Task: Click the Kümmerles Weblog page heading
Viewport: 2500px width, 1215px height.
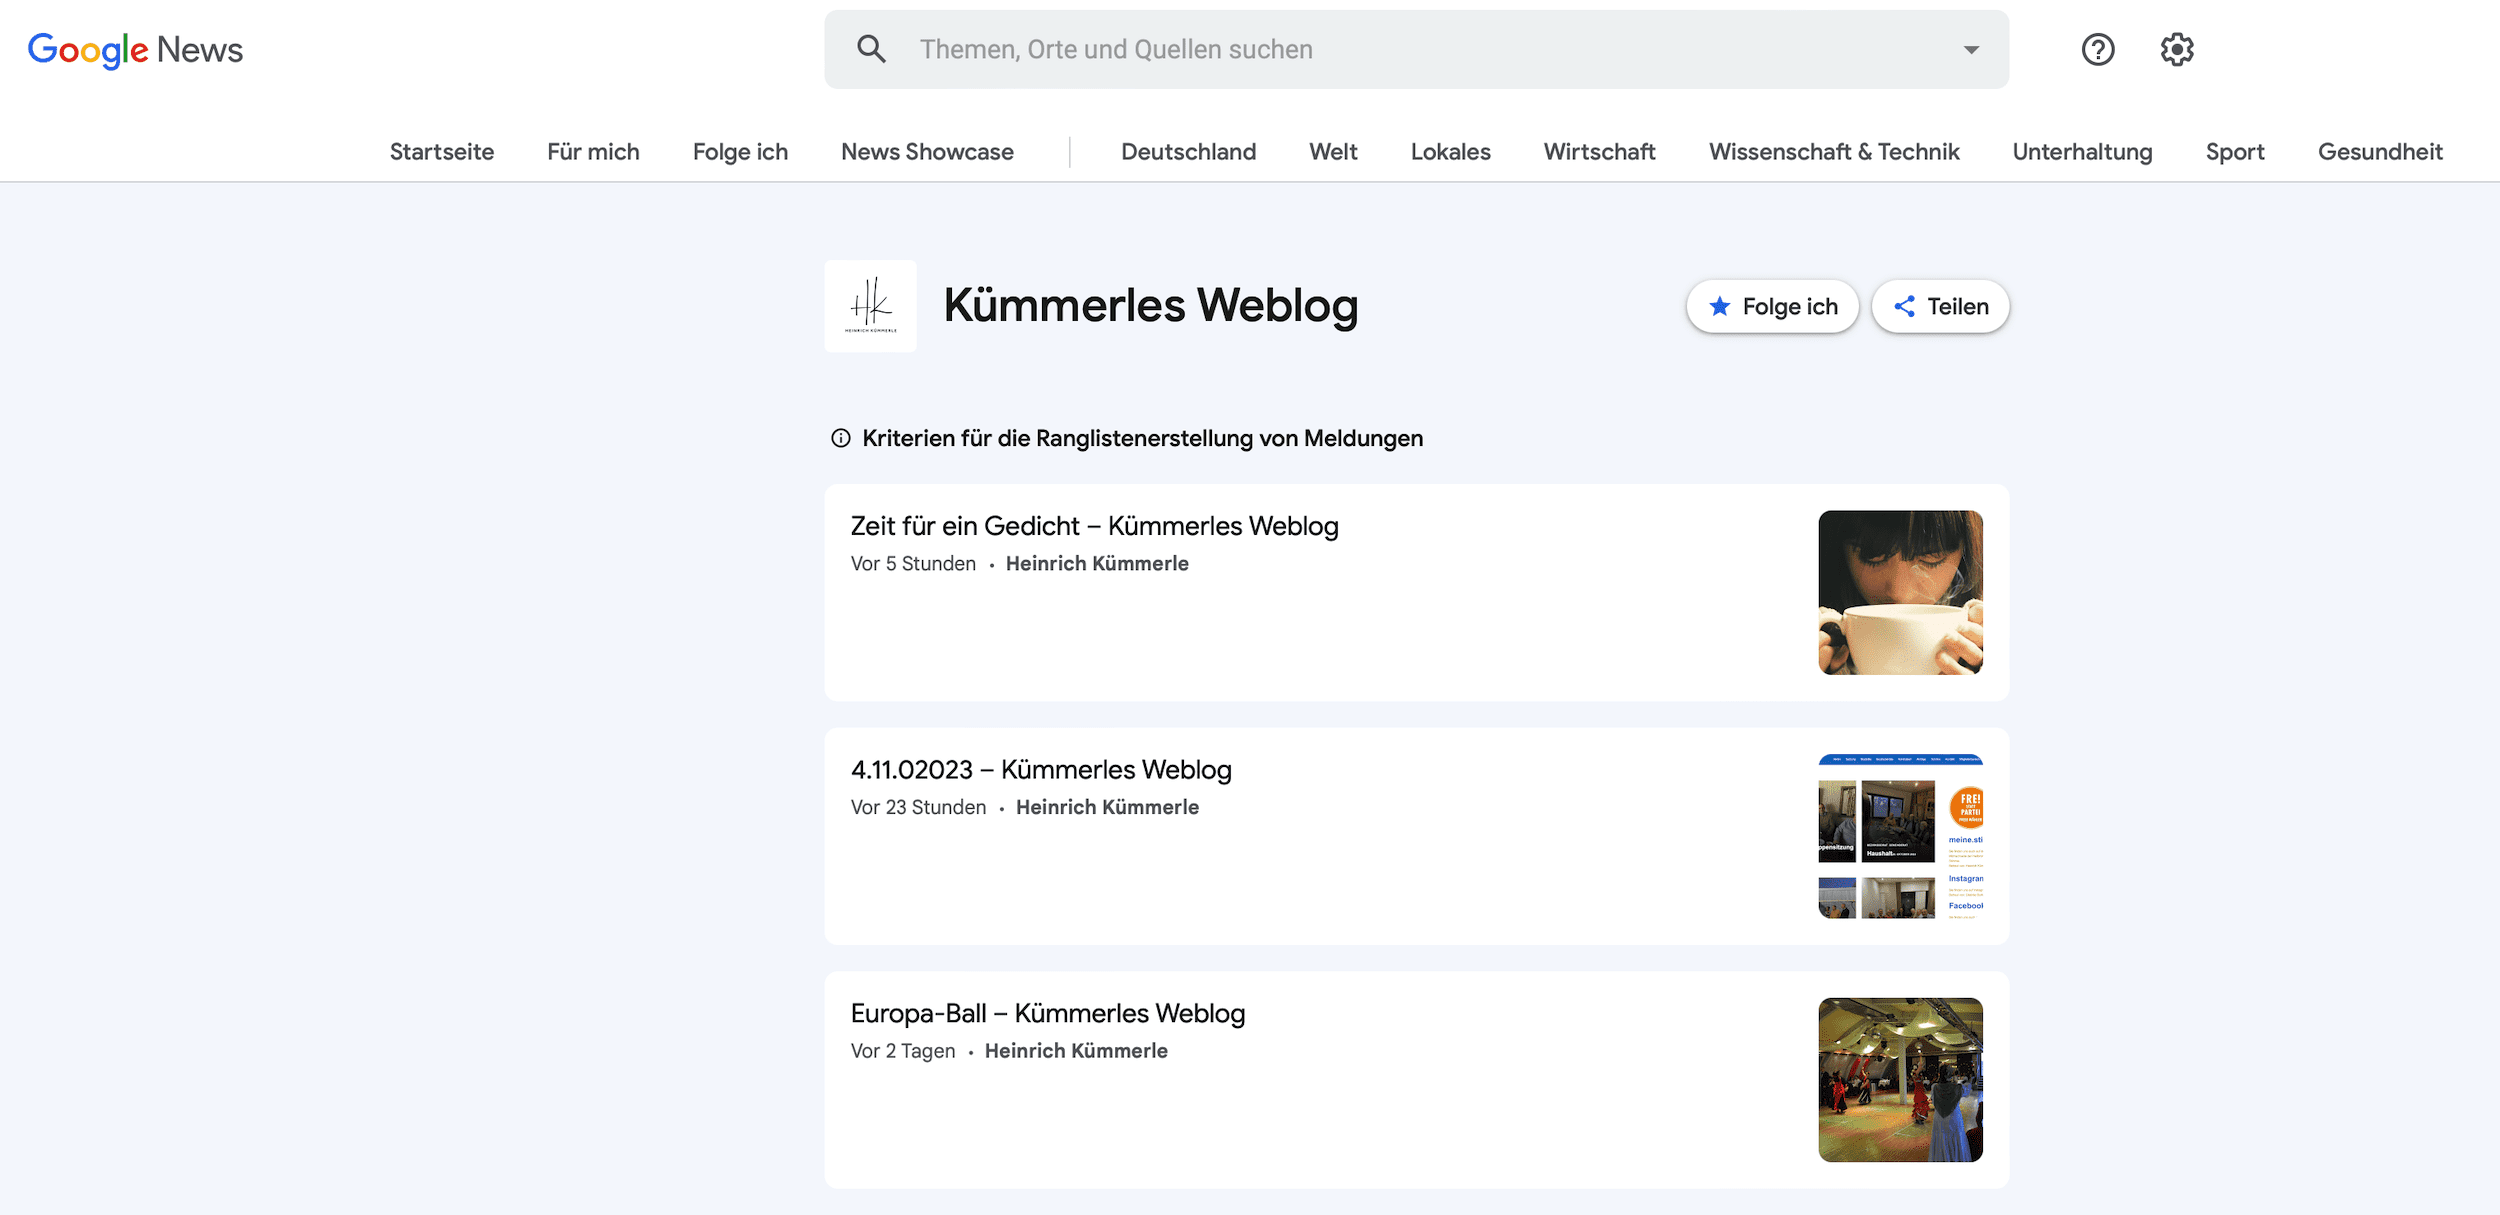Action: click(x=1151, y=305)
